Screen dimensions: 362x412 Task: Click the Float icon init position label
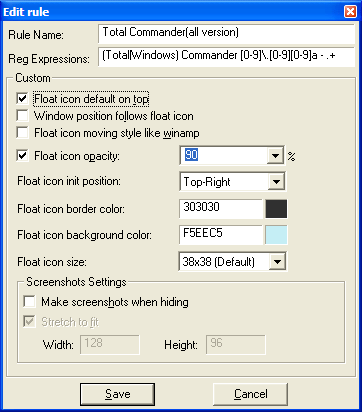point(69,181)
